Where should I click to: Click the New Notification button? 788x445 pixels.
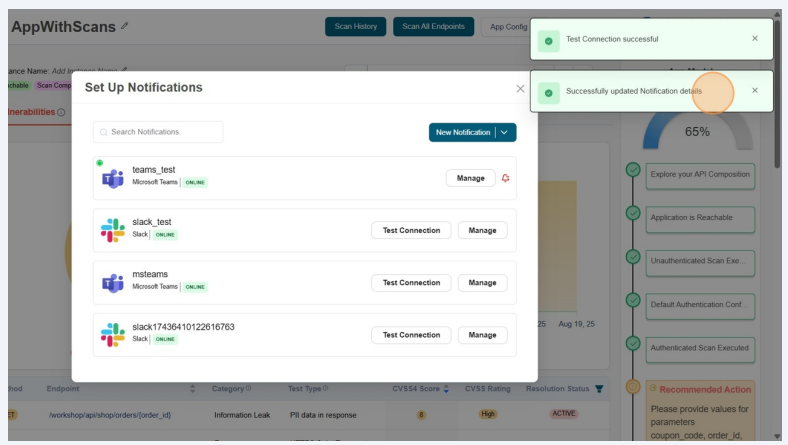coord(463,132)
